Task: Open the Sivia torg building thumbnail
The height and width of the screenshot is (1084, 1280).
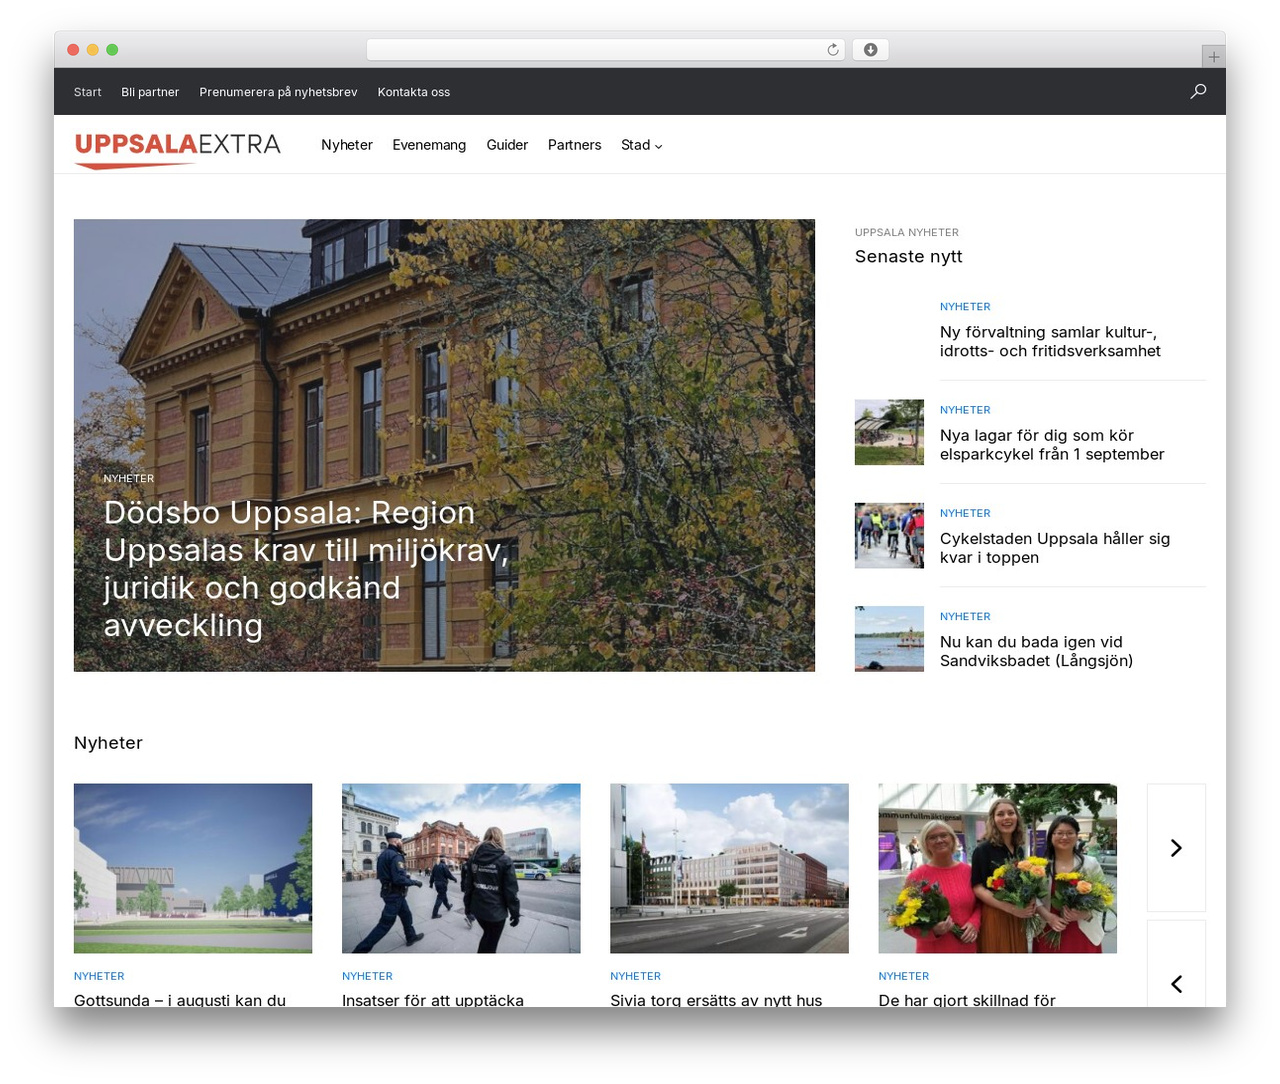Action: [x=729, y=868]
